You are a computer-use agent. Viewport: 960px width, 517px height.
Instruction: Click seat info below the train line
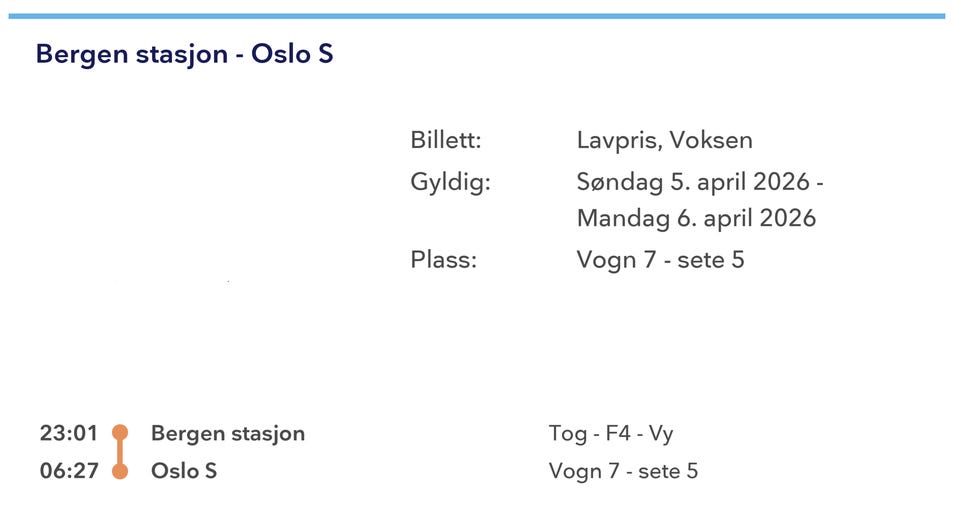[x=623, y=471]
